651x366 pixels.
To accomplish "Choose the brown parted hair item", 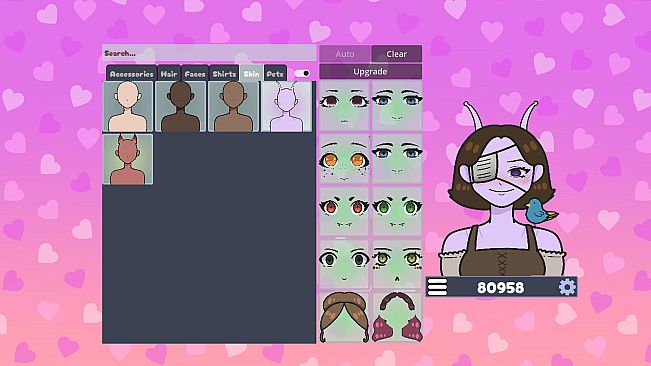I will 344,317.
